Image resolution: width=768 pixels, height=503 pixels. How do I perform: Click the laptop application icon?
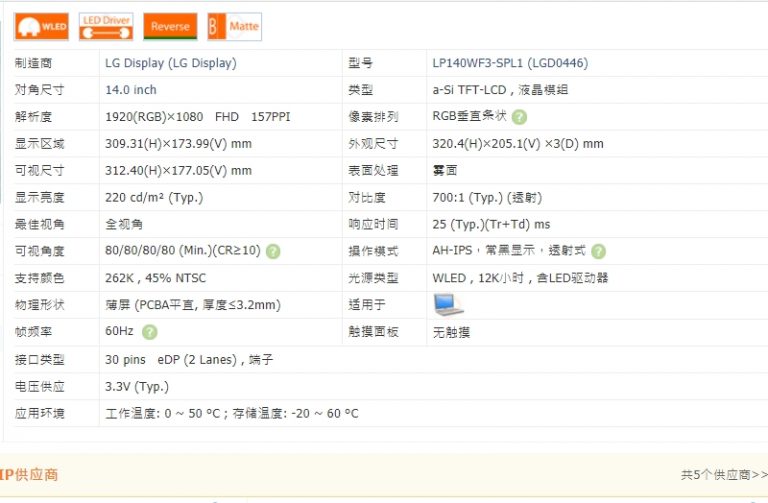(448, 305)
